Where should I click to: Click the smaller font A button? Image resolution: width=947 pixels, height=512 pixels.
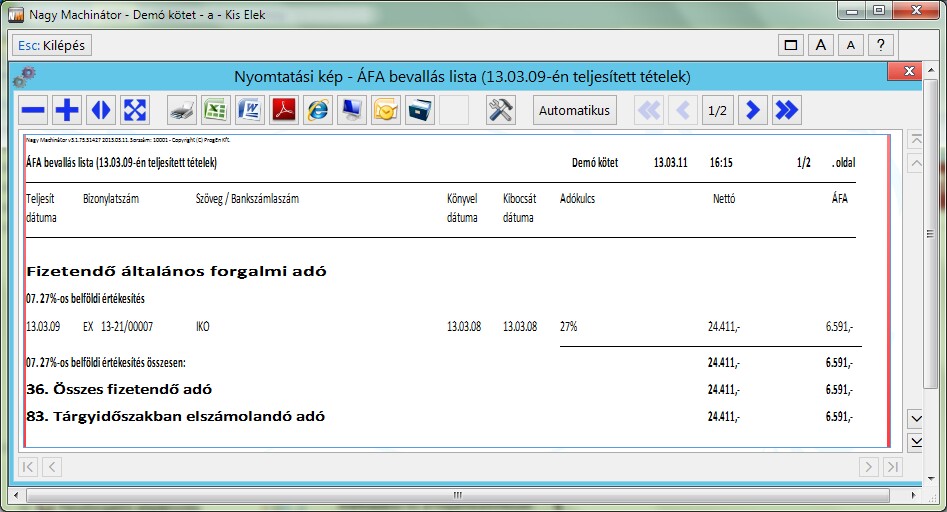[x=850, y=45]
